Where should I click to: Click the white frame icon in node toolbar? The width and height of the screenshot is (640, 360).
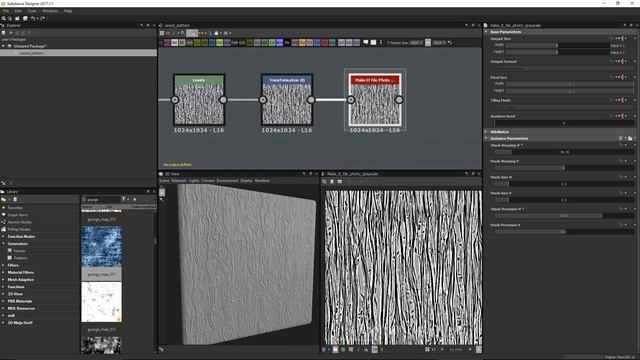373,42
